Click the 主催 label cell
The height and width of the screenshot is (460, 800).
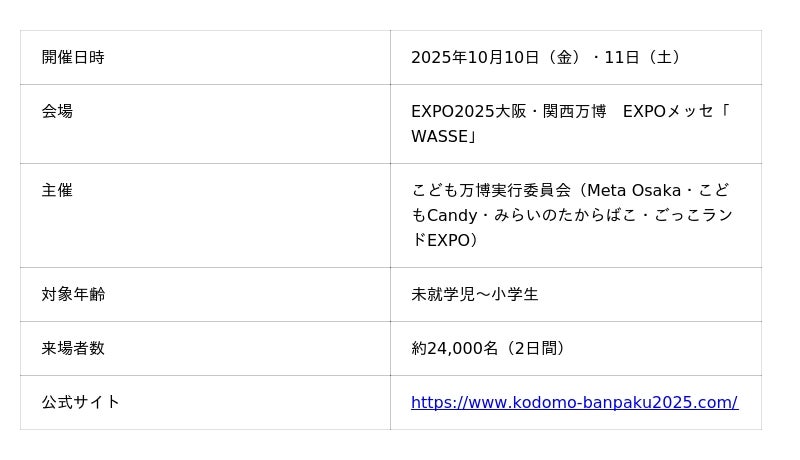(57, 190)
